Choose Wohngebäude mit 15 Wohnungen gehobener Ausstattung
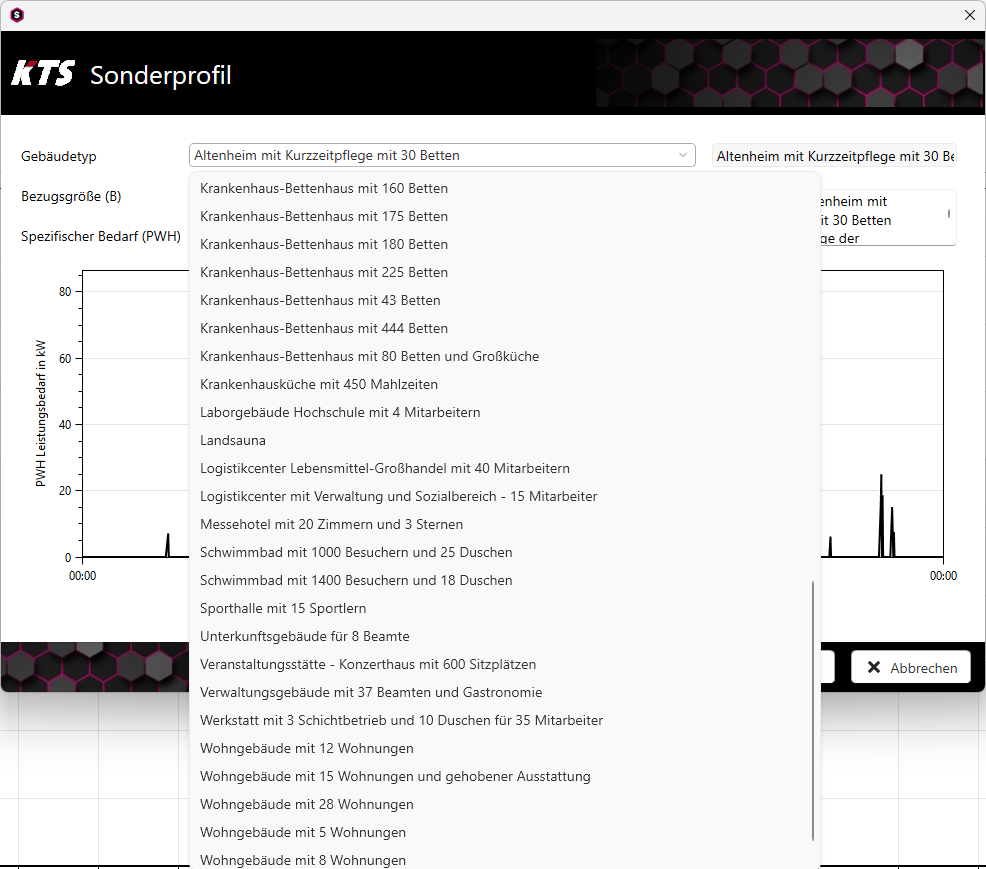 click(x=505, y=776)
